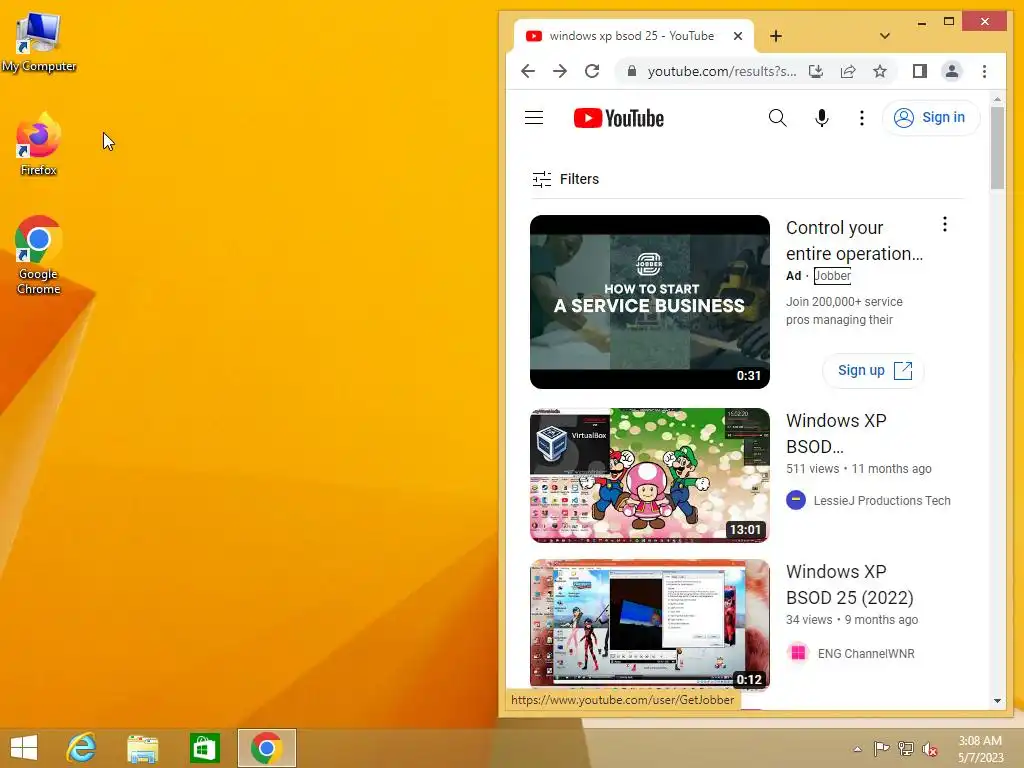Viewport: 1024px width, 768px height.
Task: Click the Sign in button
Action: click(930, 118)
